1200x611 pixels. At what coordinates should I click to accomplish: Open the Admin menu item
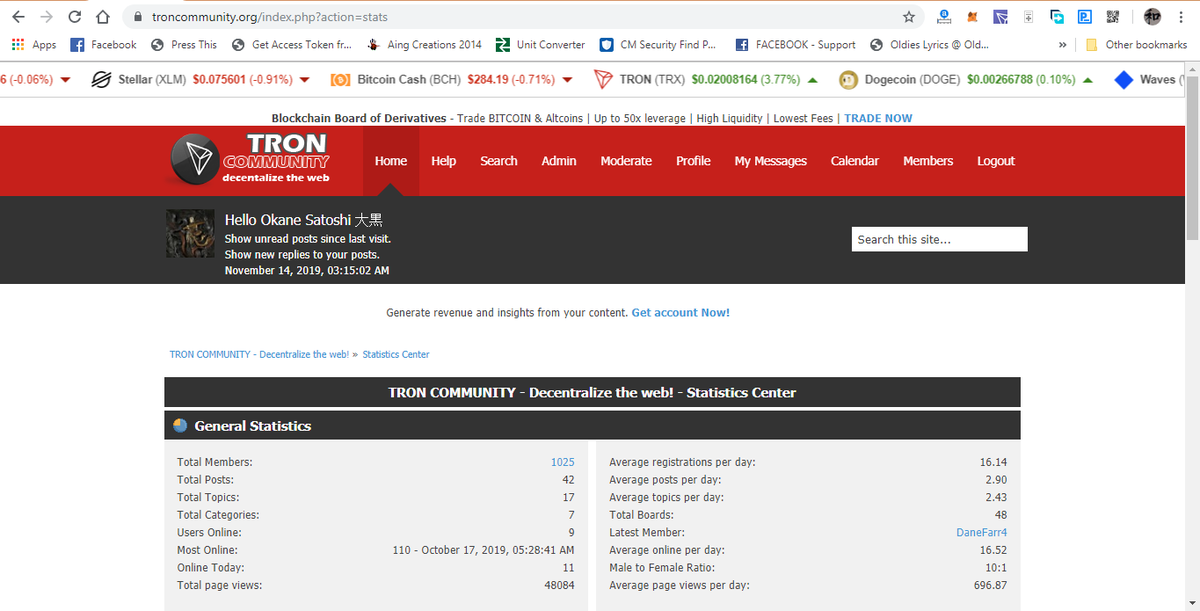(x=559, y=161)
